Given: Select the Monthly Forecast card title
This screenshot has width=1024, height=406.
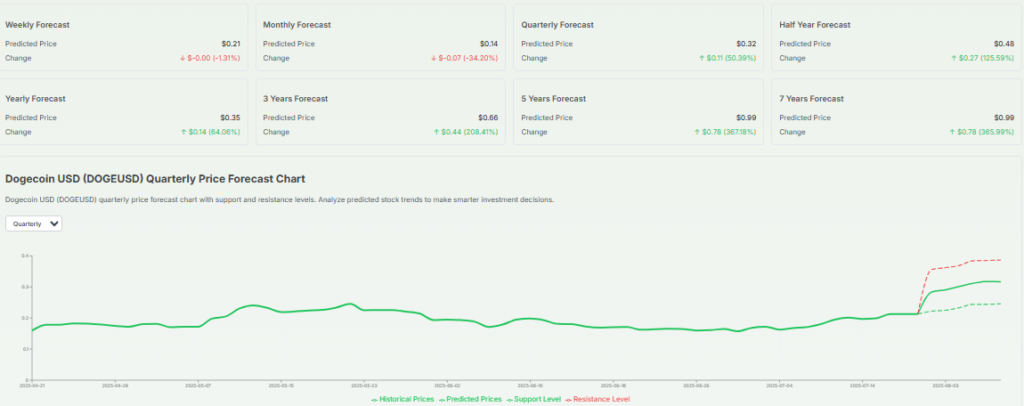Looking at the screenshot, I should (x=297, y=24).
